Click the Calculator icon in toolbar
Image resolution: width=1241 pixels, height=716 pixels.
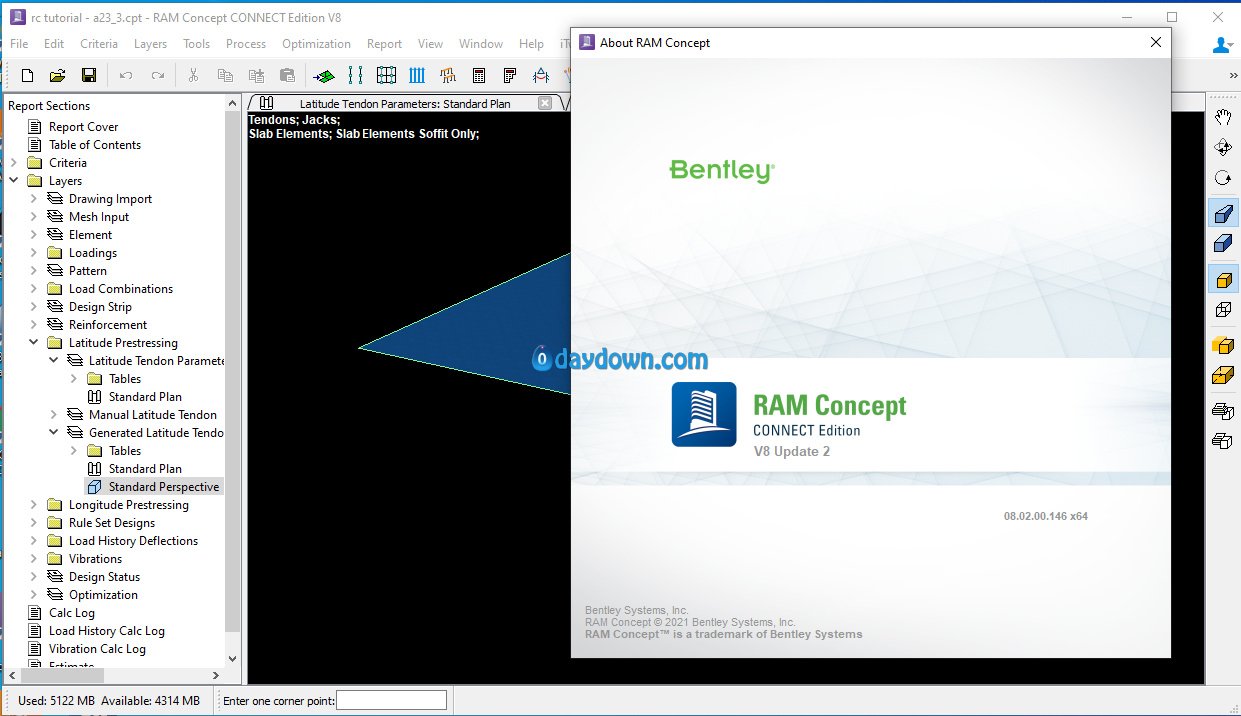(x=479, y=75)
